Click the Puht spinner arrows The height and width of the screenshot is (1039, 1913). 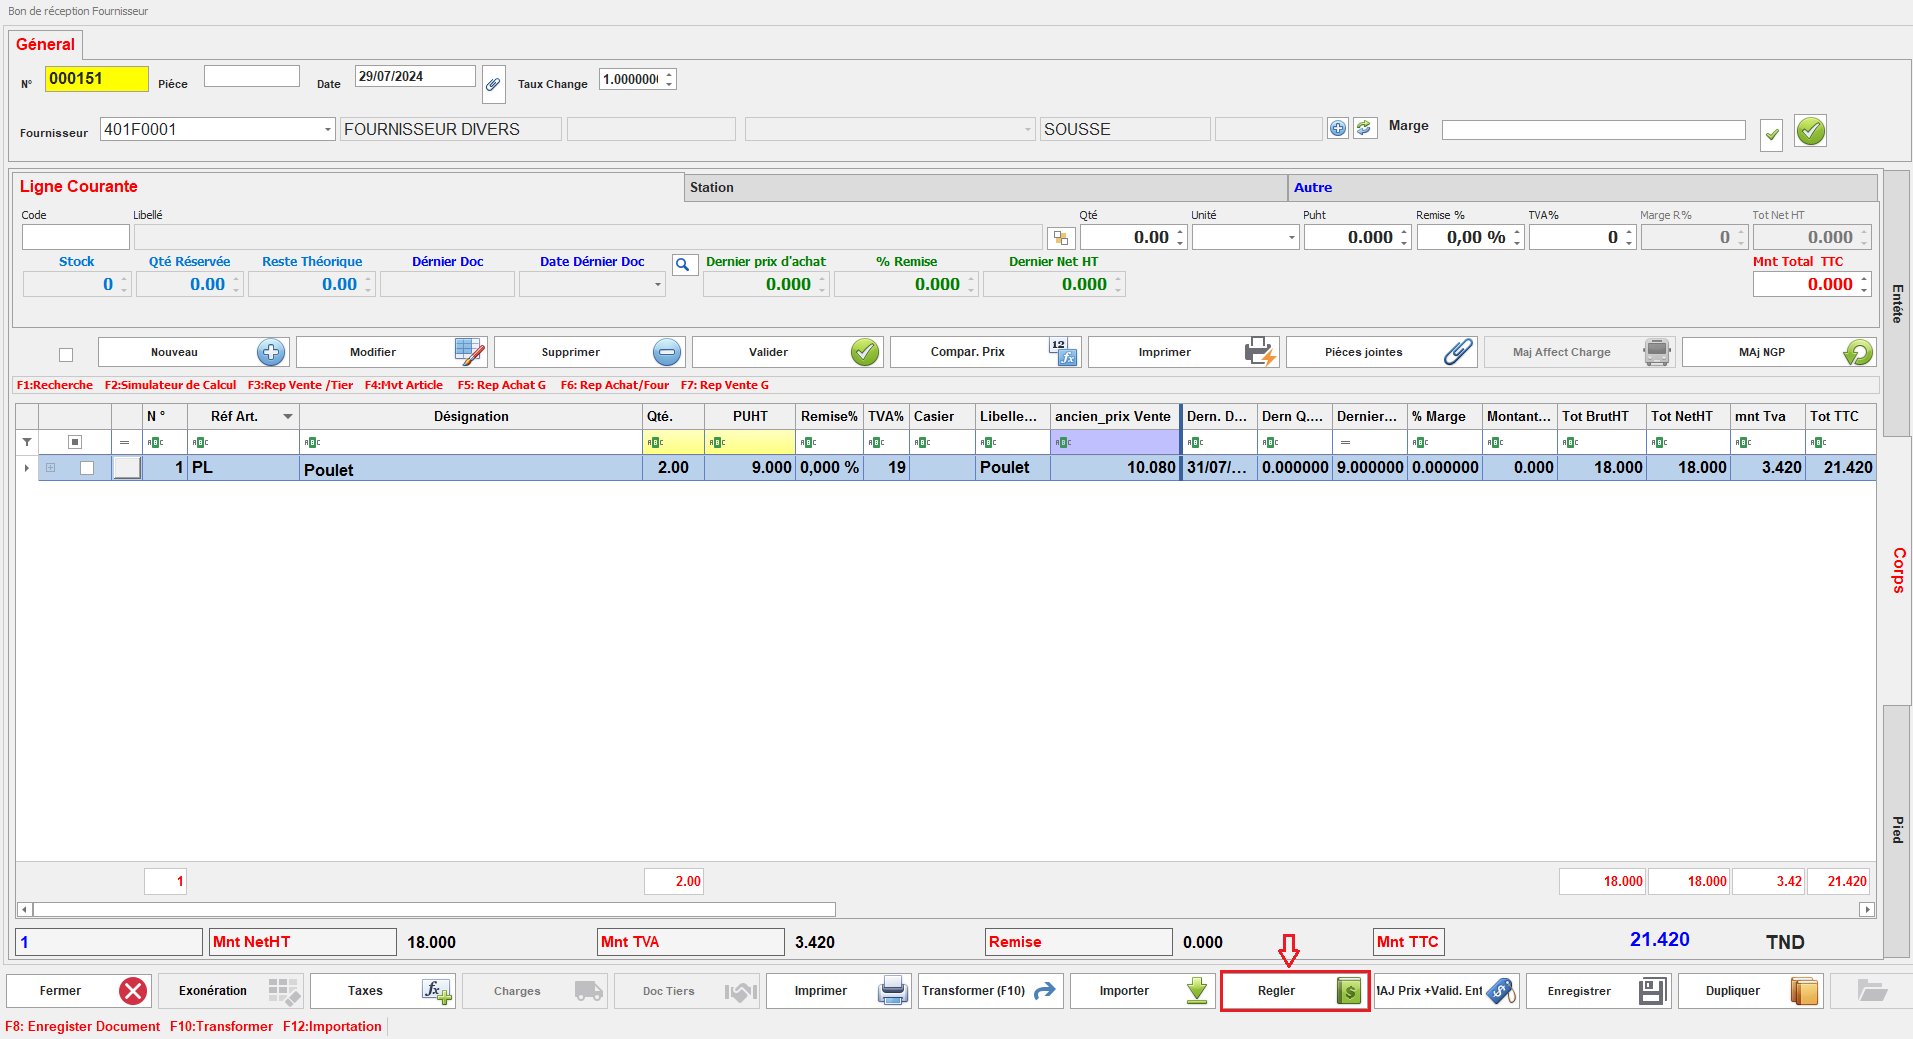1404,238
